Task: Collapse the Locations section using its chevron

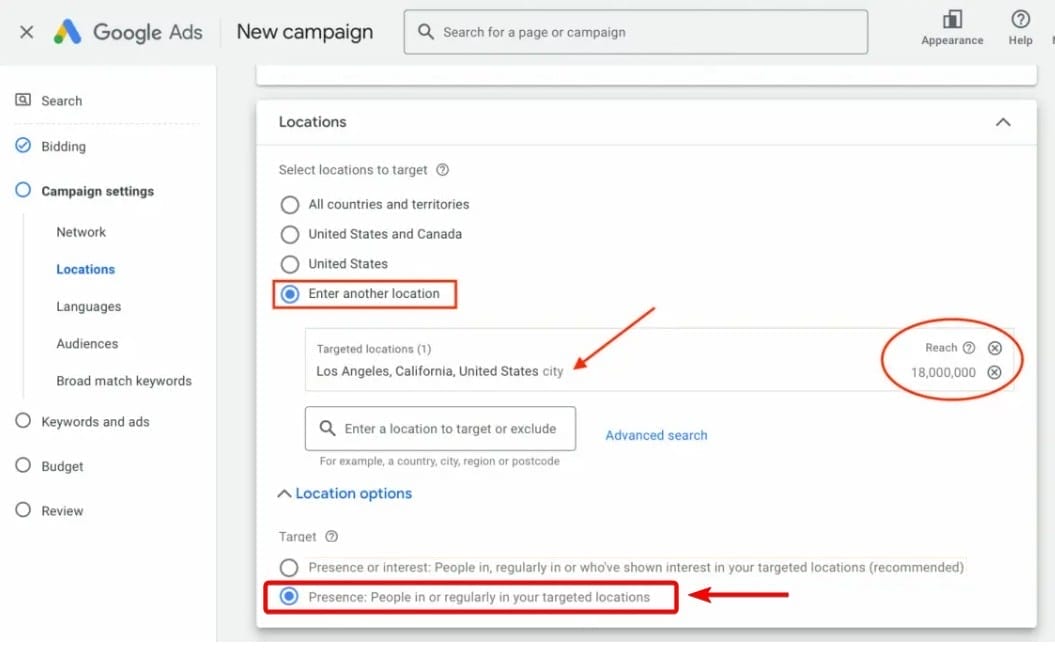Action: [x=1003, y=121]
